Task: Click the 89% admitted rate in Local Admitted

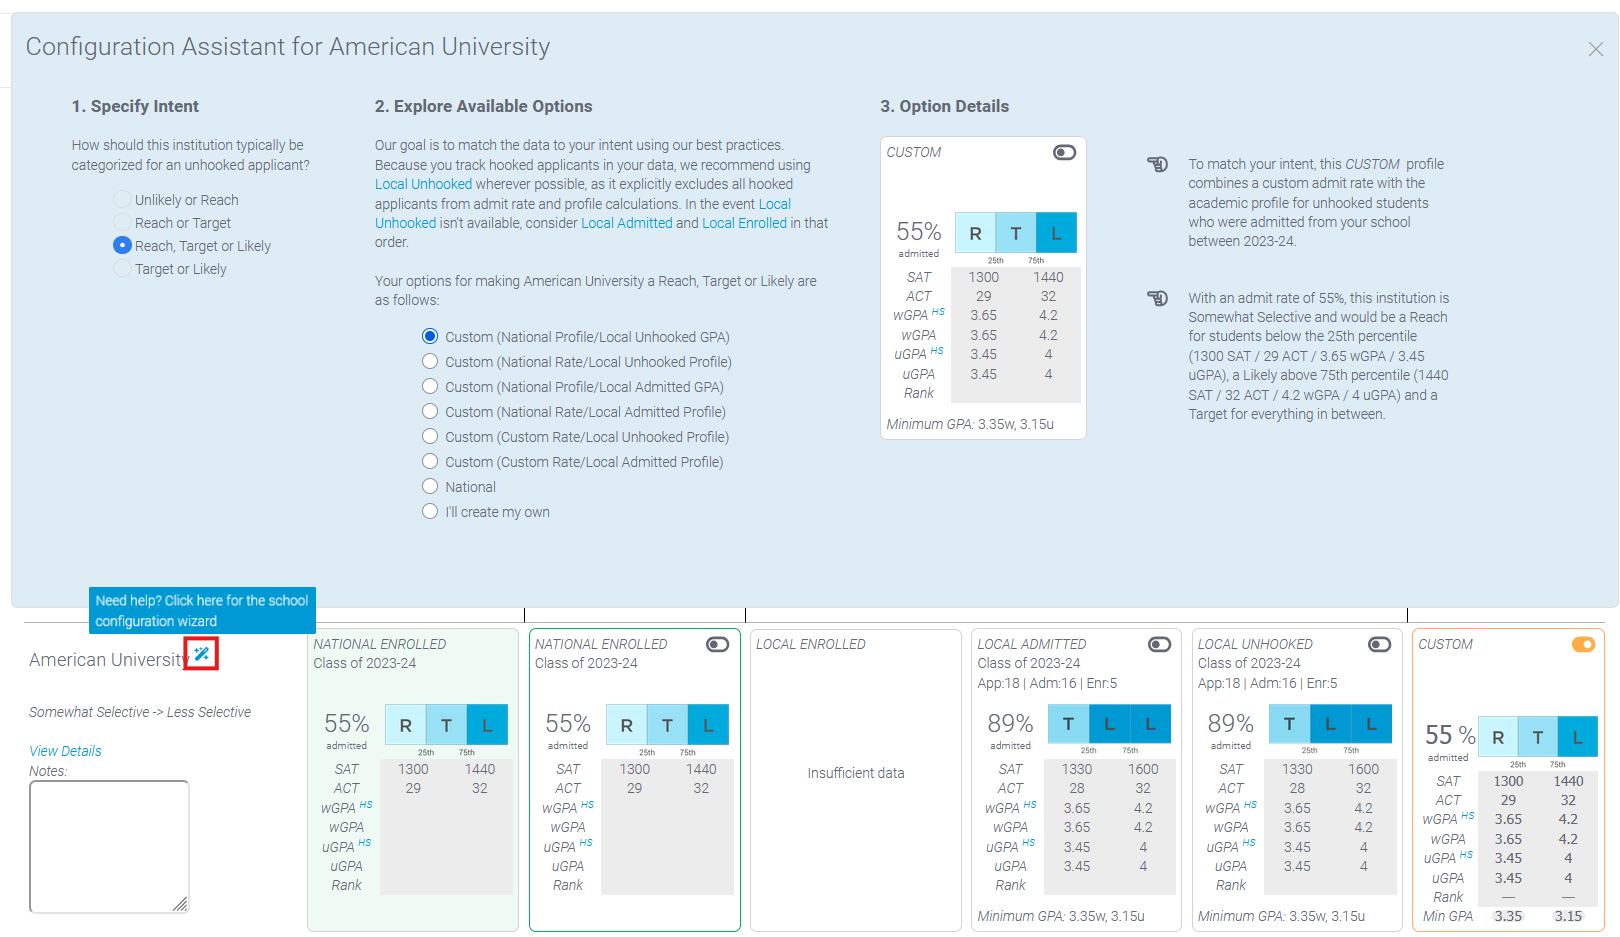Action: (x=1010, y=723)
